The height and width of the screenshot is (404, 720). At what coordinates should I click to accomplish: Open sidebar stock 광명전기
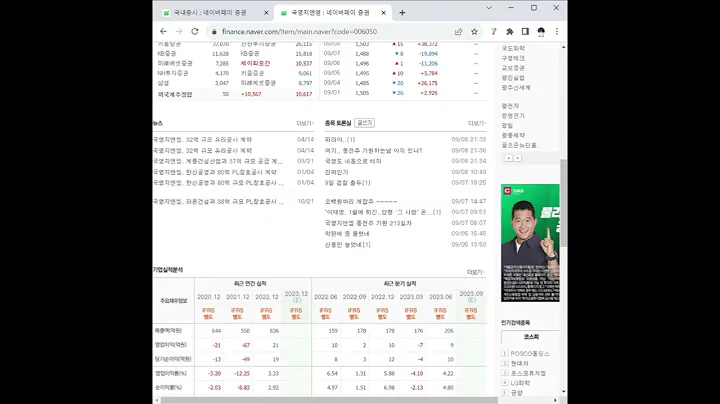(513, 116)
